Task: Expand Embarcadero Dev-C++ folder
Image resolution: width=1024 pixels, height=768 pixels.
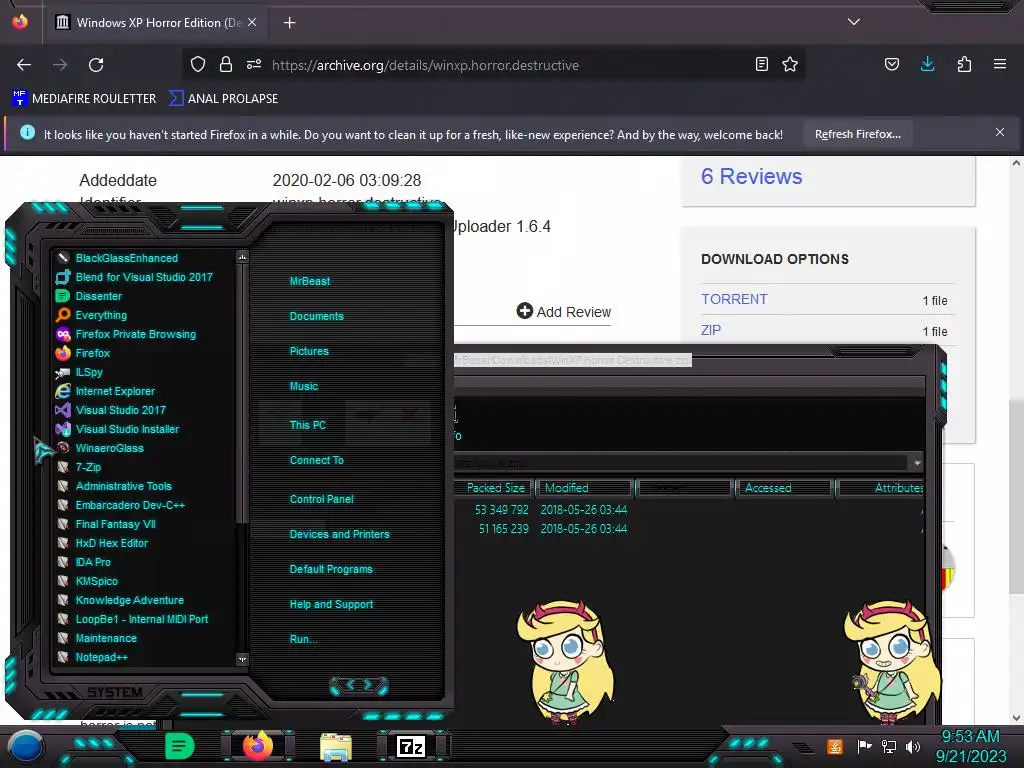Action: coord(121,505)
